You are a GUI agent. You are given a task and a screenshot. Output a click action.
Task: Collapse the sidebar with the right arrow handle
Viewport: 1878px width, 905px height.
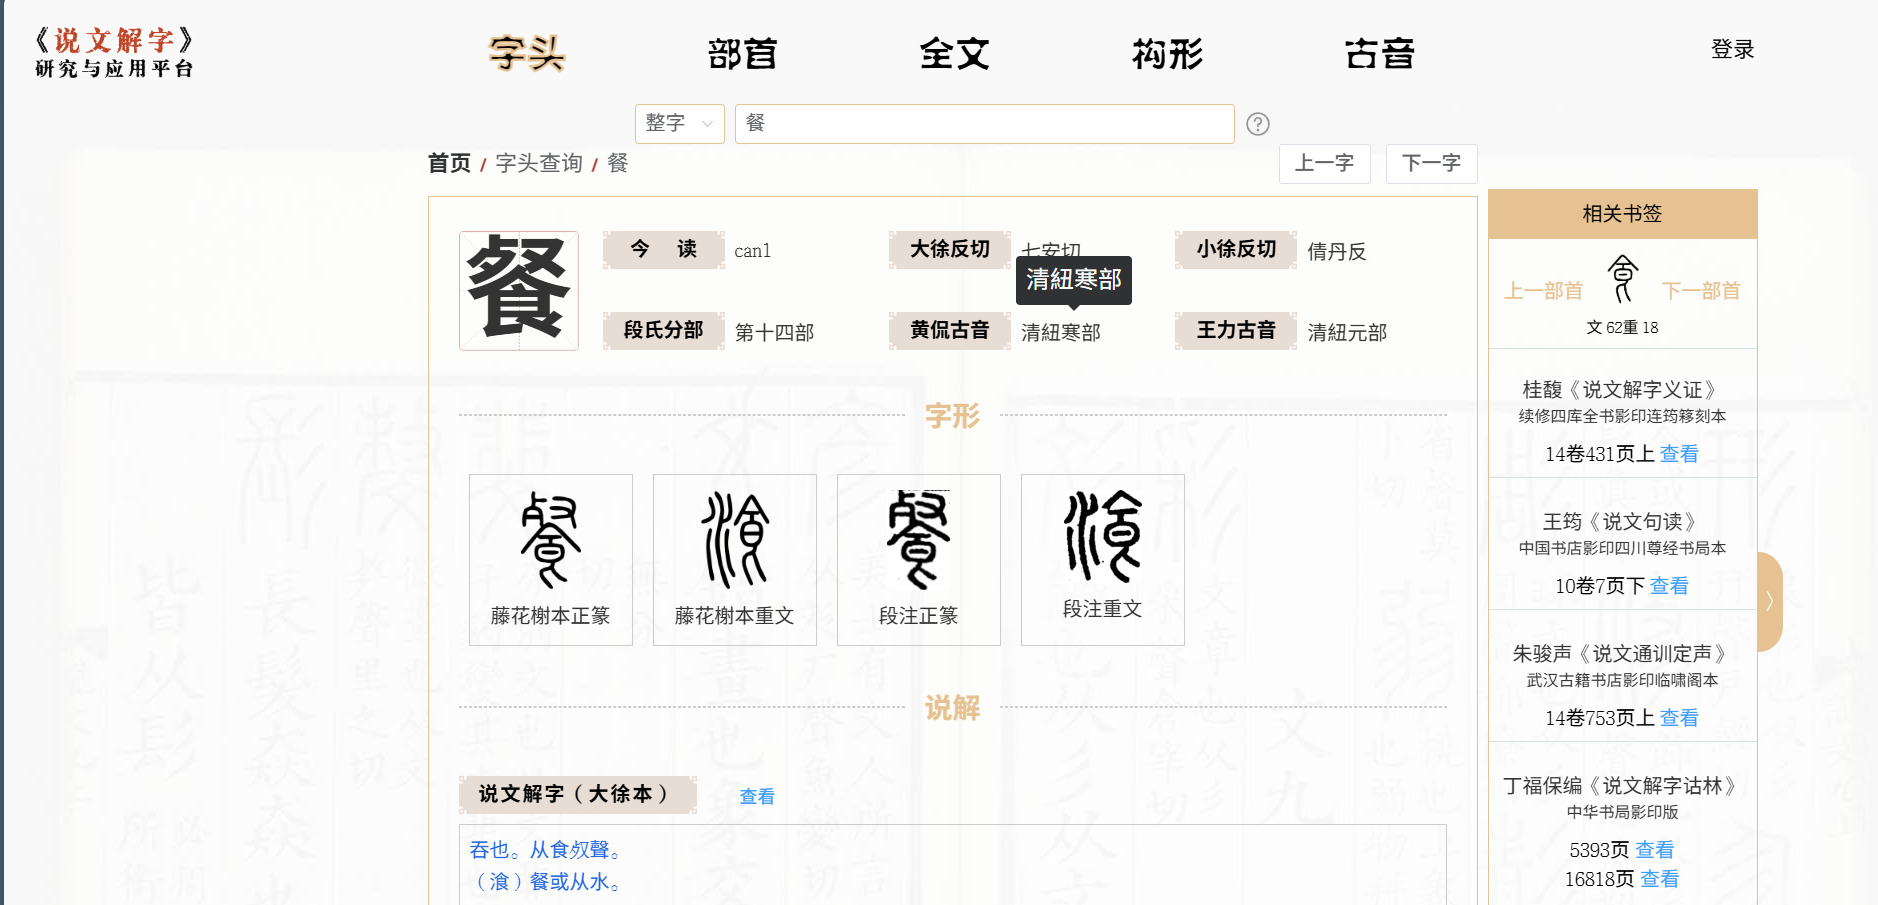tap(1769, 601)
